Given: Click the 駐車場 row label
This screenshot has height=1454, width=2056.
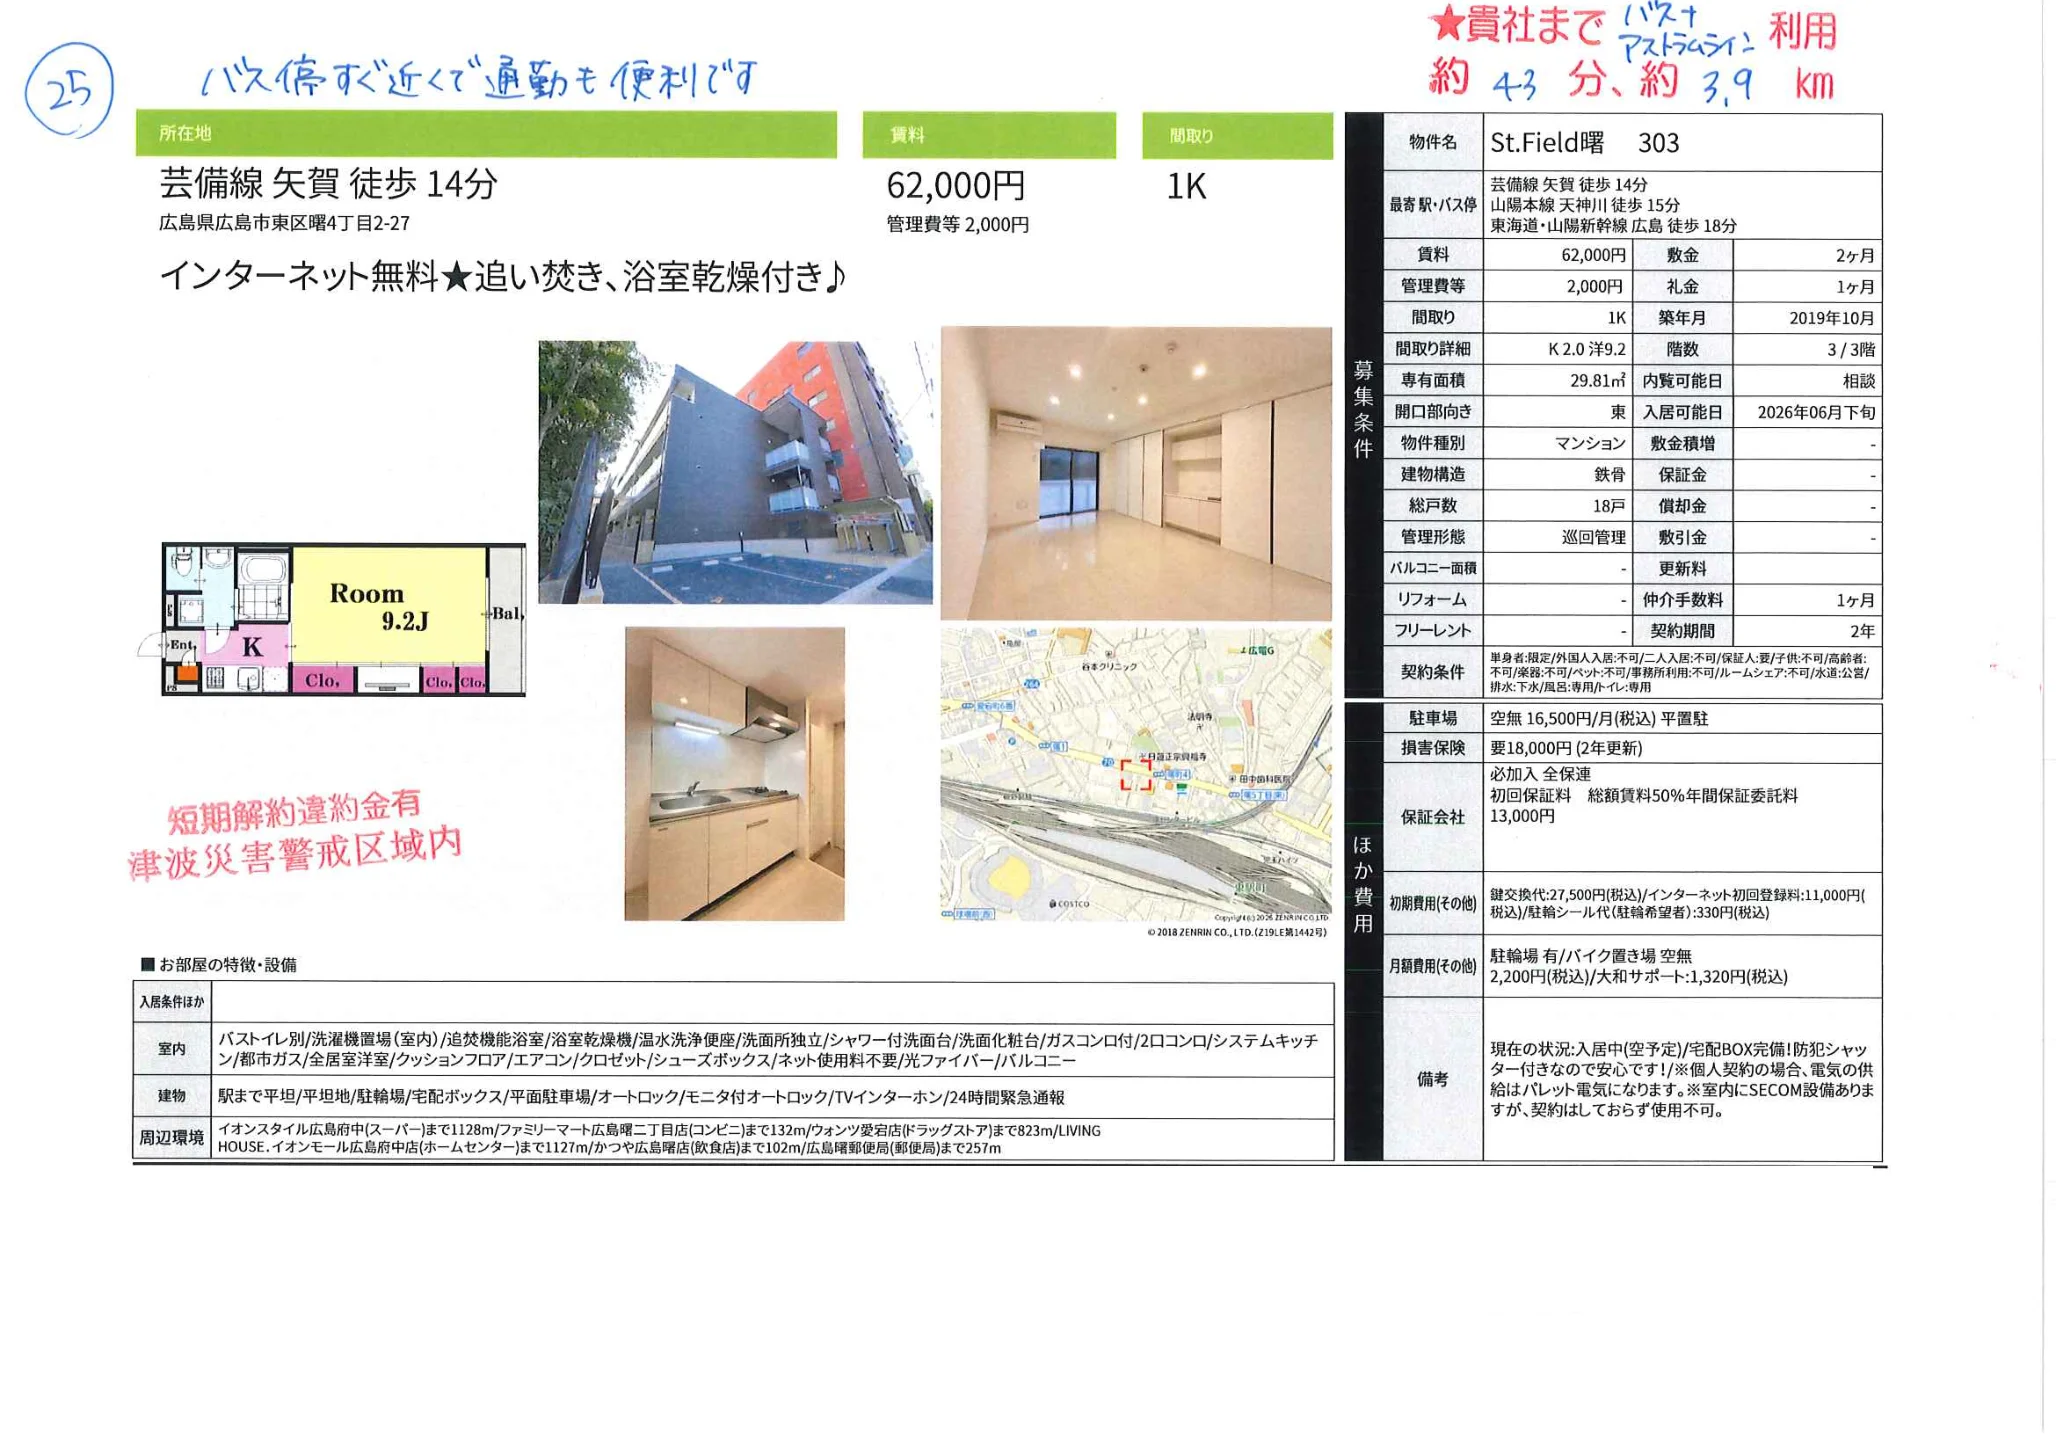Looking at the screenshot, I should pyautogui.click(x=1432, y=718).
